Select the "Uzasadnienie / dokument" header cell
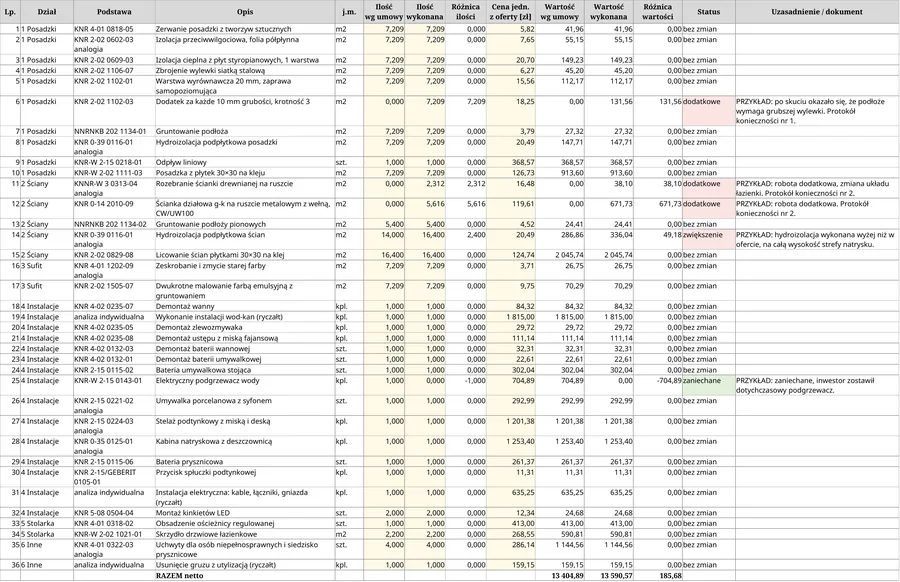The image size is (900, 582). pyautogui.click(x=817, y=11)
